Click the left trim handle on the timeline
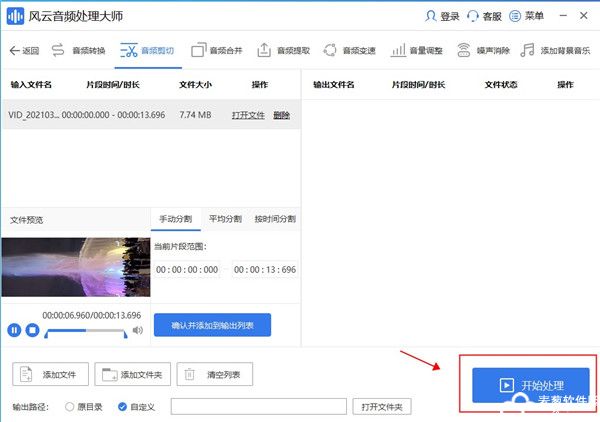 pyautogui.click(x=46, y=335)
